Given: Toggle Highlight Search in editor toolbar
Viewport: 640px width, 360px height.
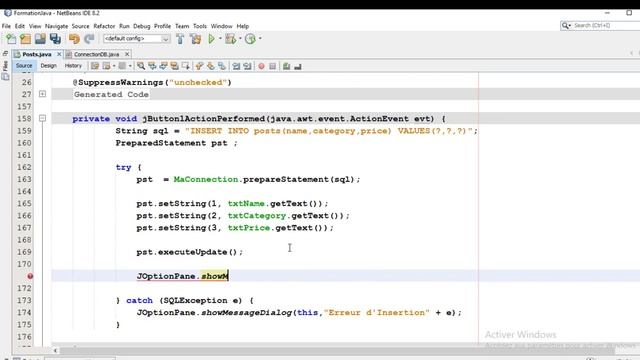Looking at the screenshot, I should tap(174, 66).
